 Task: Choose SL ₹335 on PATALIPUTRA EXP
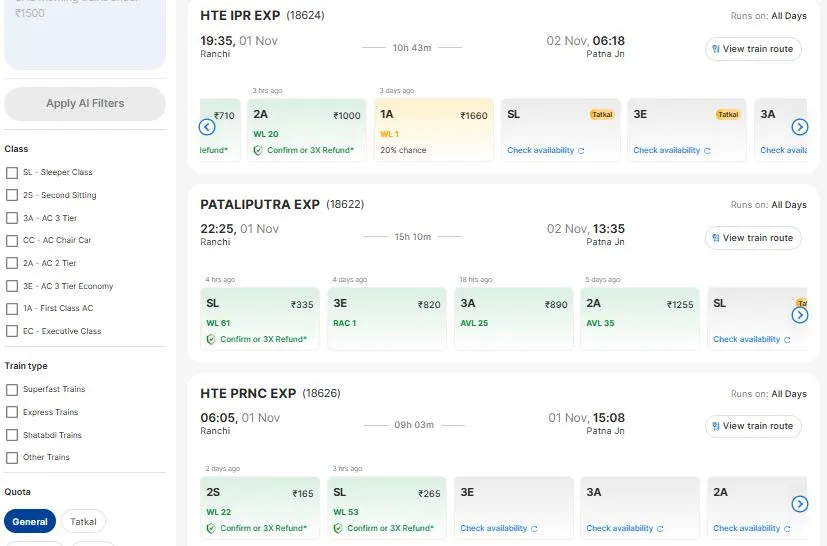click(259, 319)
